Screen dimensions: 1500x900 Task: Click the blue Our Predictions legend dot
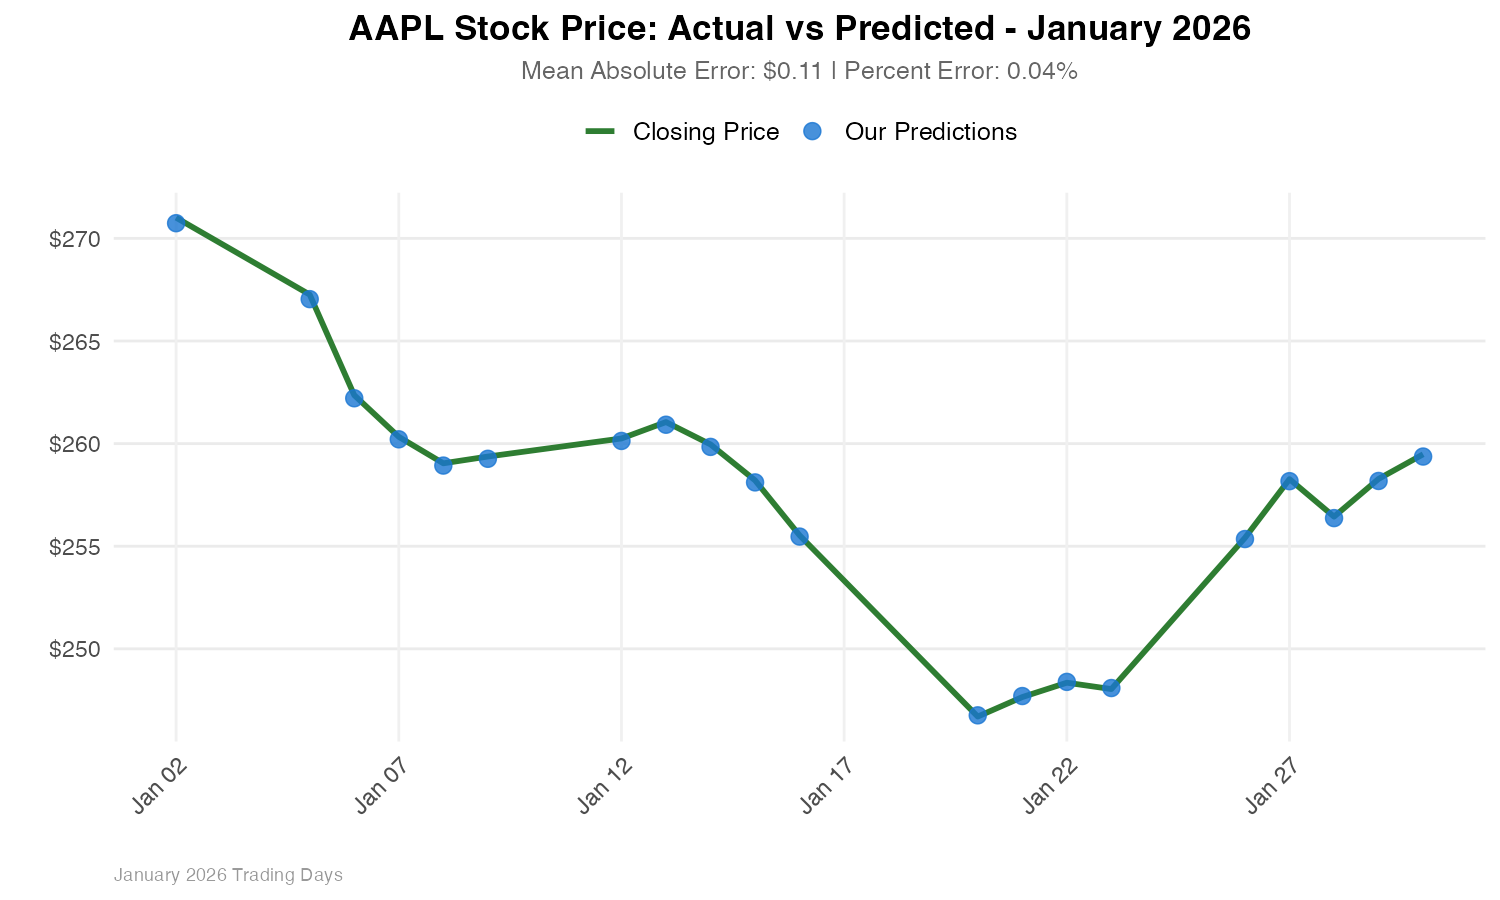pyautogui.click(x=812, y=131)
